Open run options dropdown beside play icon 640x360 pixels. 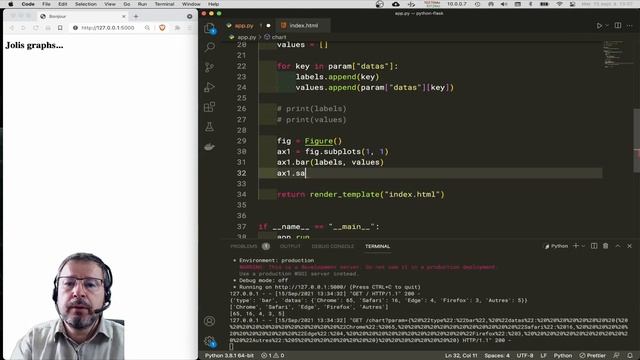[607, 25]
